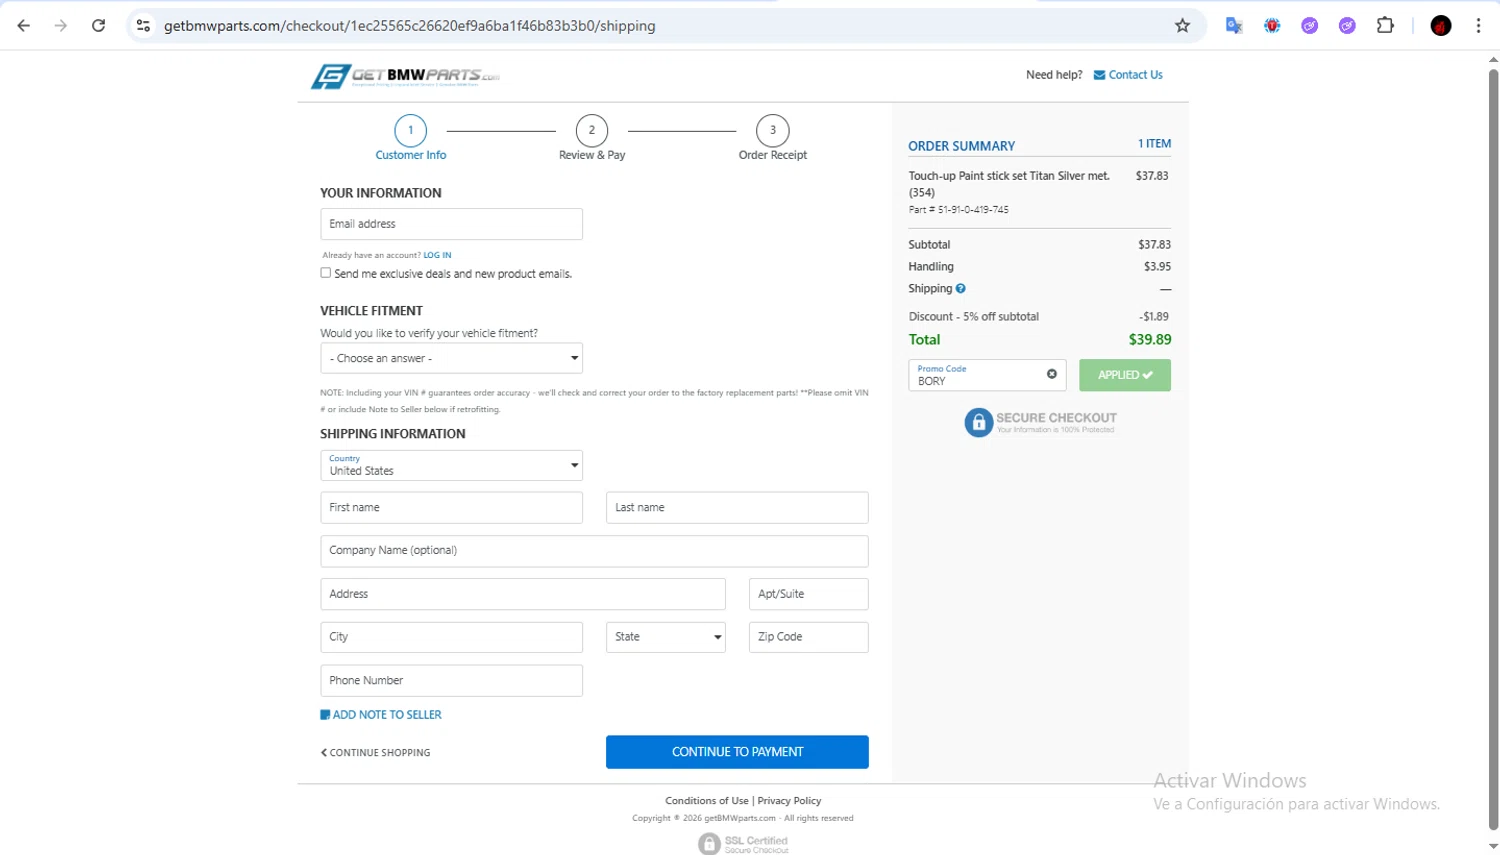Click the envelope icon beside Contact Us
This screenshot has height=855, width=1500.
point(1099,75)
